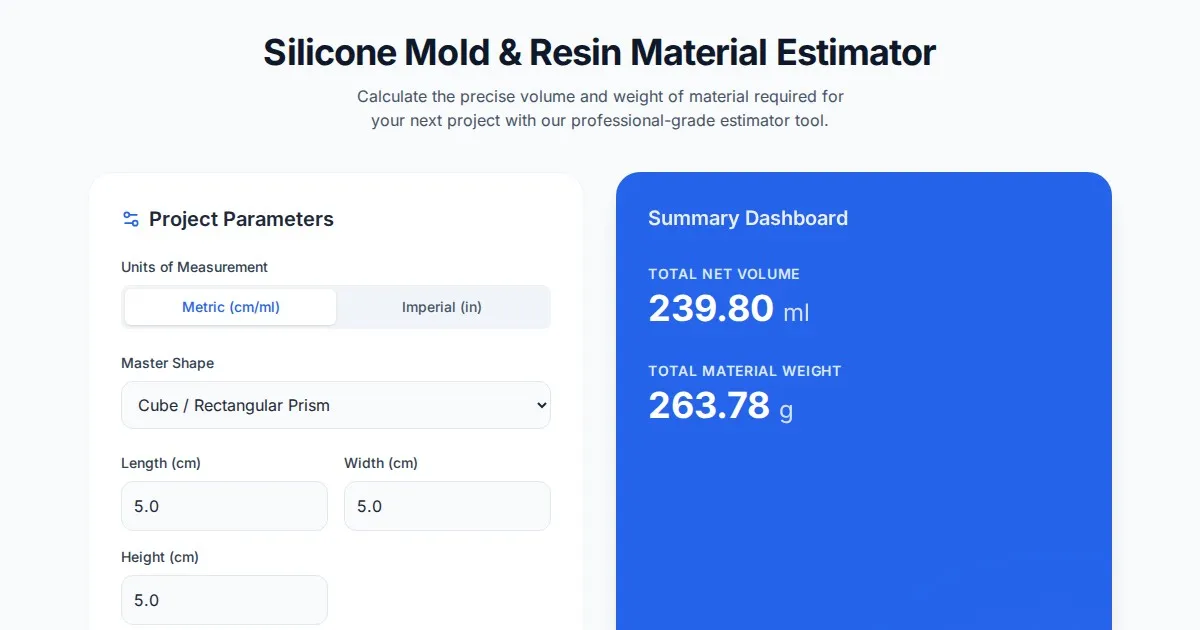
Task: Open the Master Shape dropdown
Action: pyautogui.click(x=335, y=405)
